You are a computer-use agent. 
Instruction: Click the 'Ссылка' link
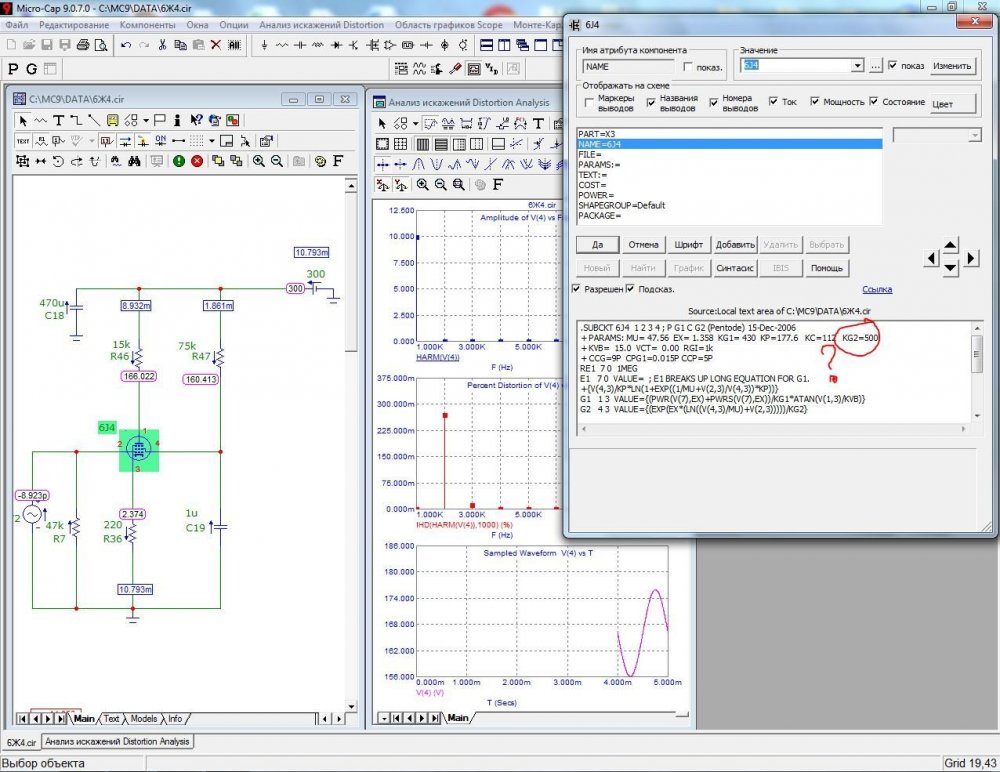[x=876, y=289]
